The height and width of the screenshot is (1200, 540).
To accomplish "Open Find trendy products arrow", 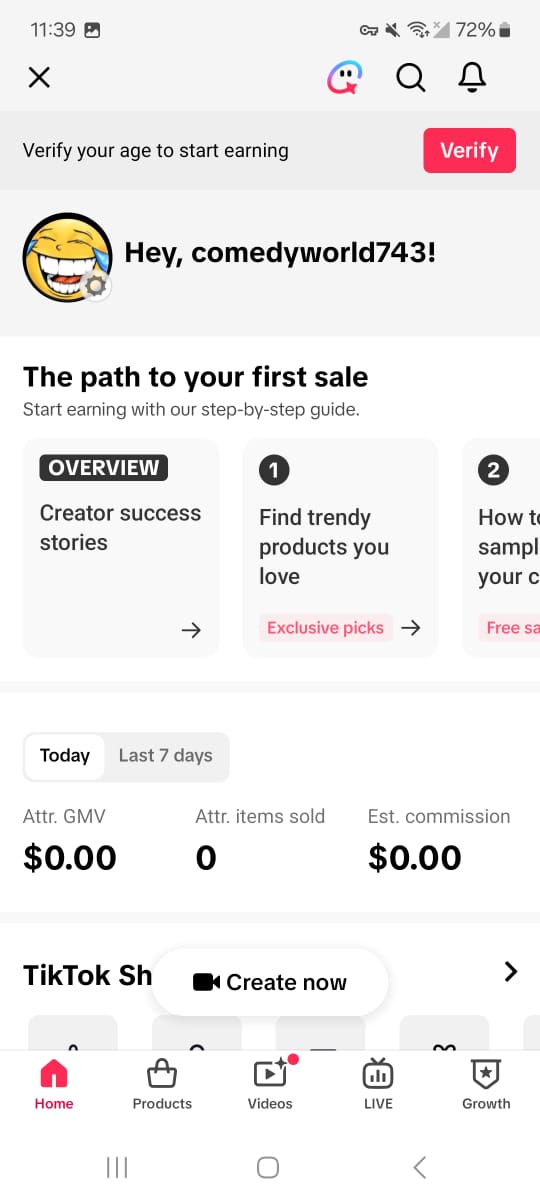I will [x=410, y=628].
